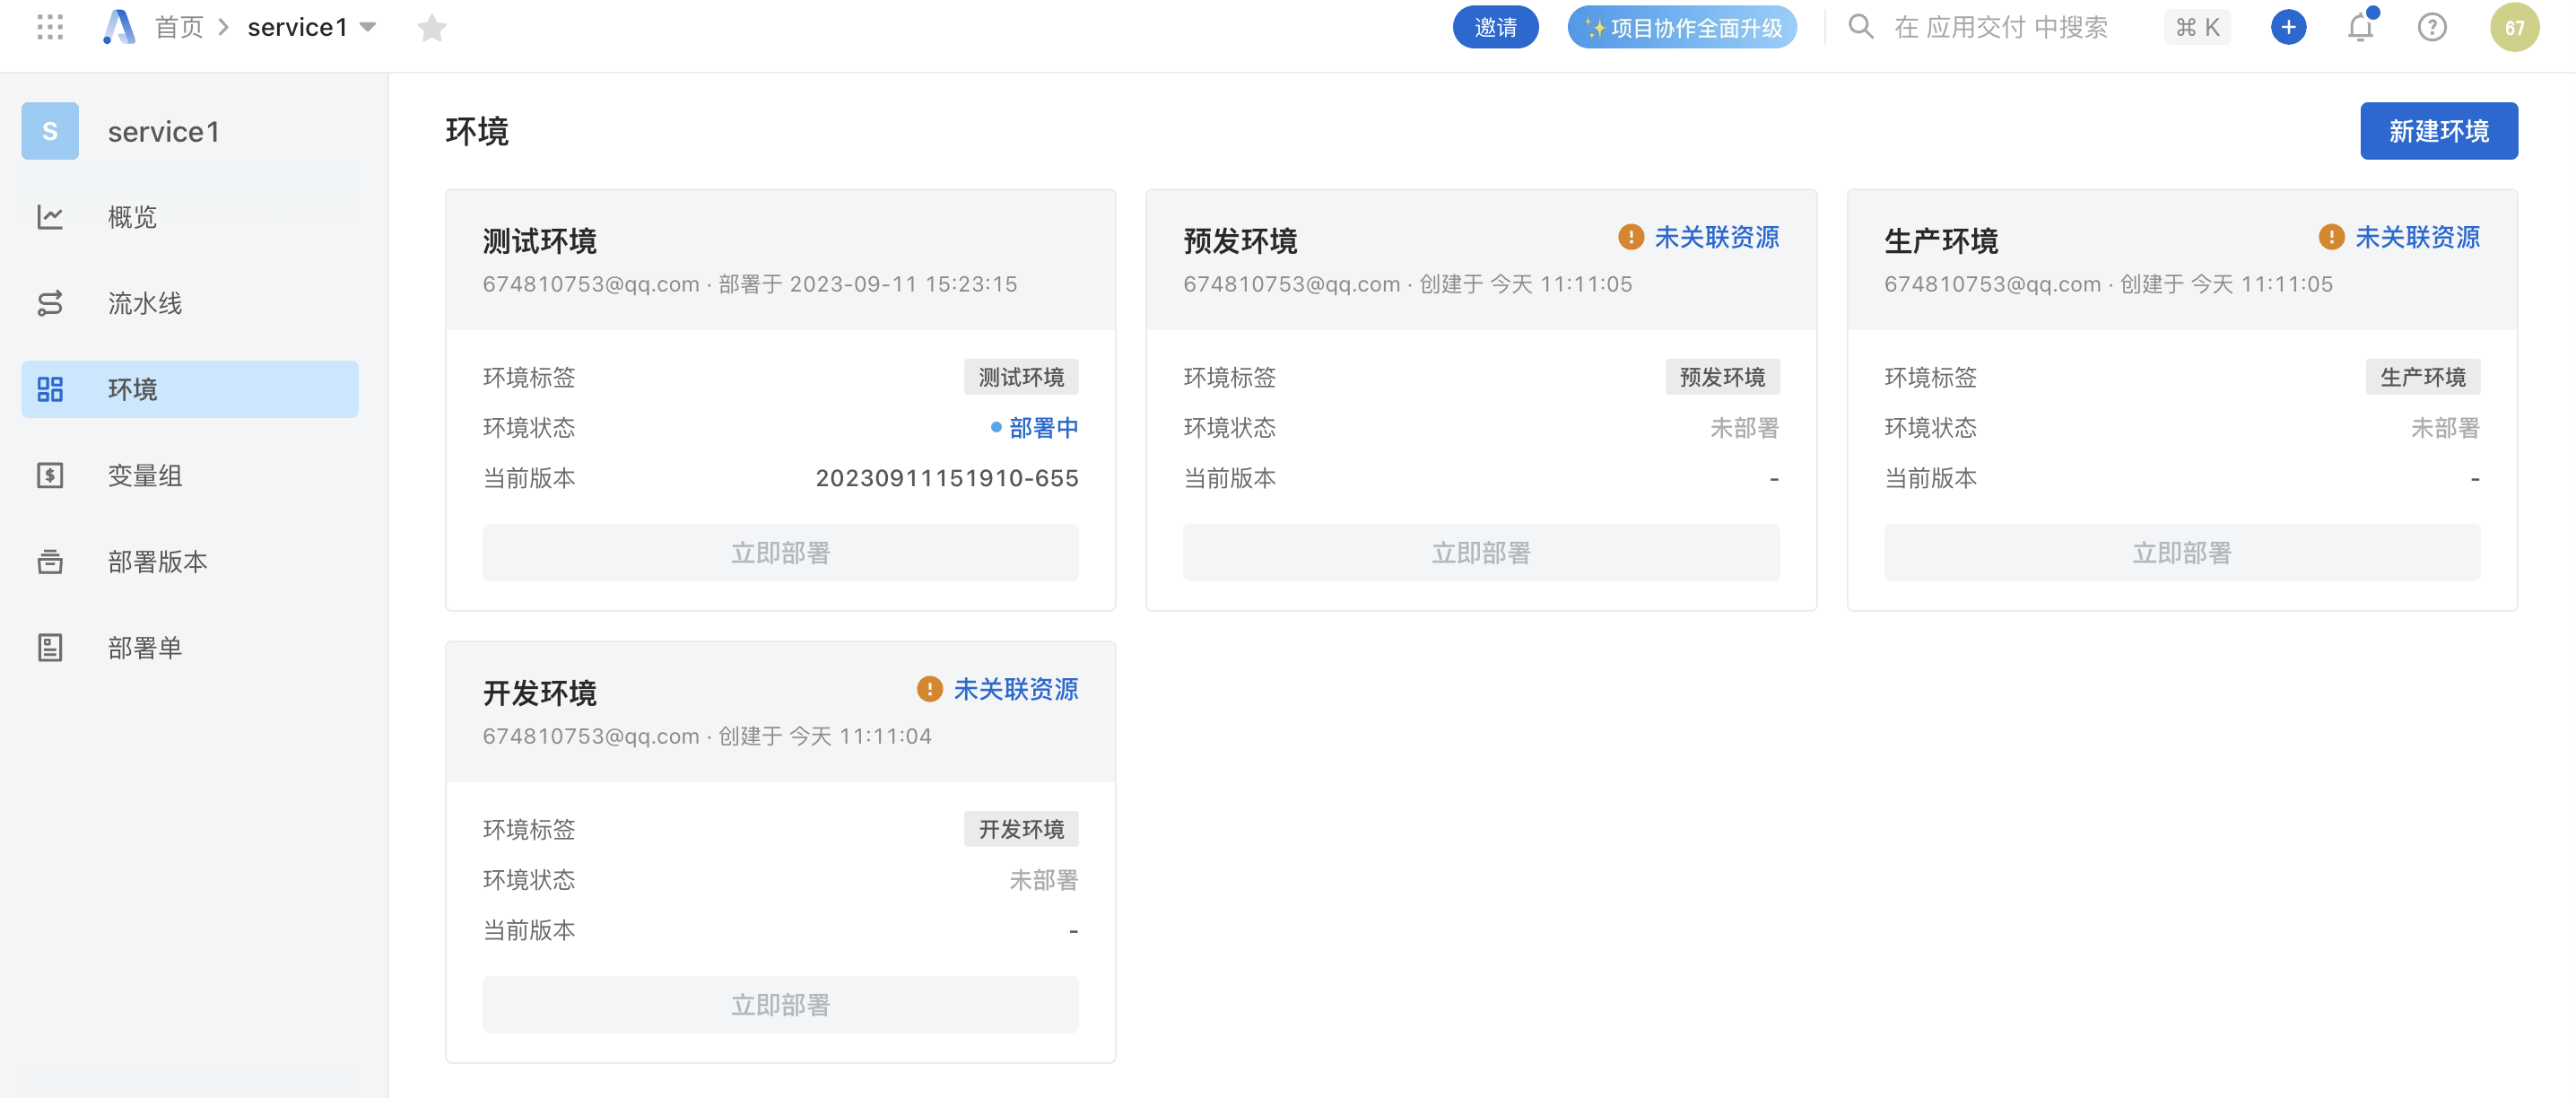
Task: Click the 部署版本 archive icon
Action: click(x=50, y=561)
